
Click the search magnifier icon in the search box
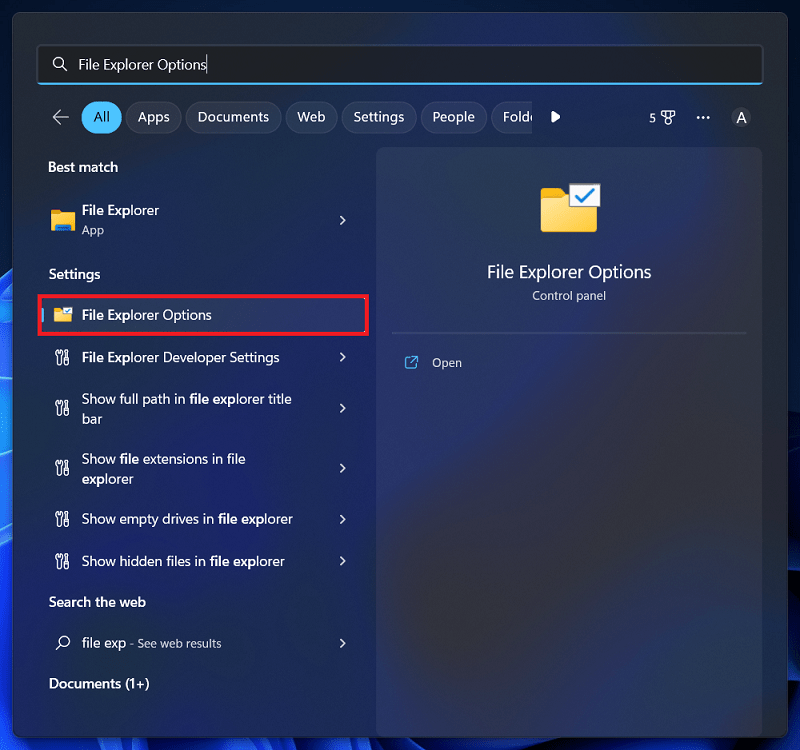pos(59,63)
